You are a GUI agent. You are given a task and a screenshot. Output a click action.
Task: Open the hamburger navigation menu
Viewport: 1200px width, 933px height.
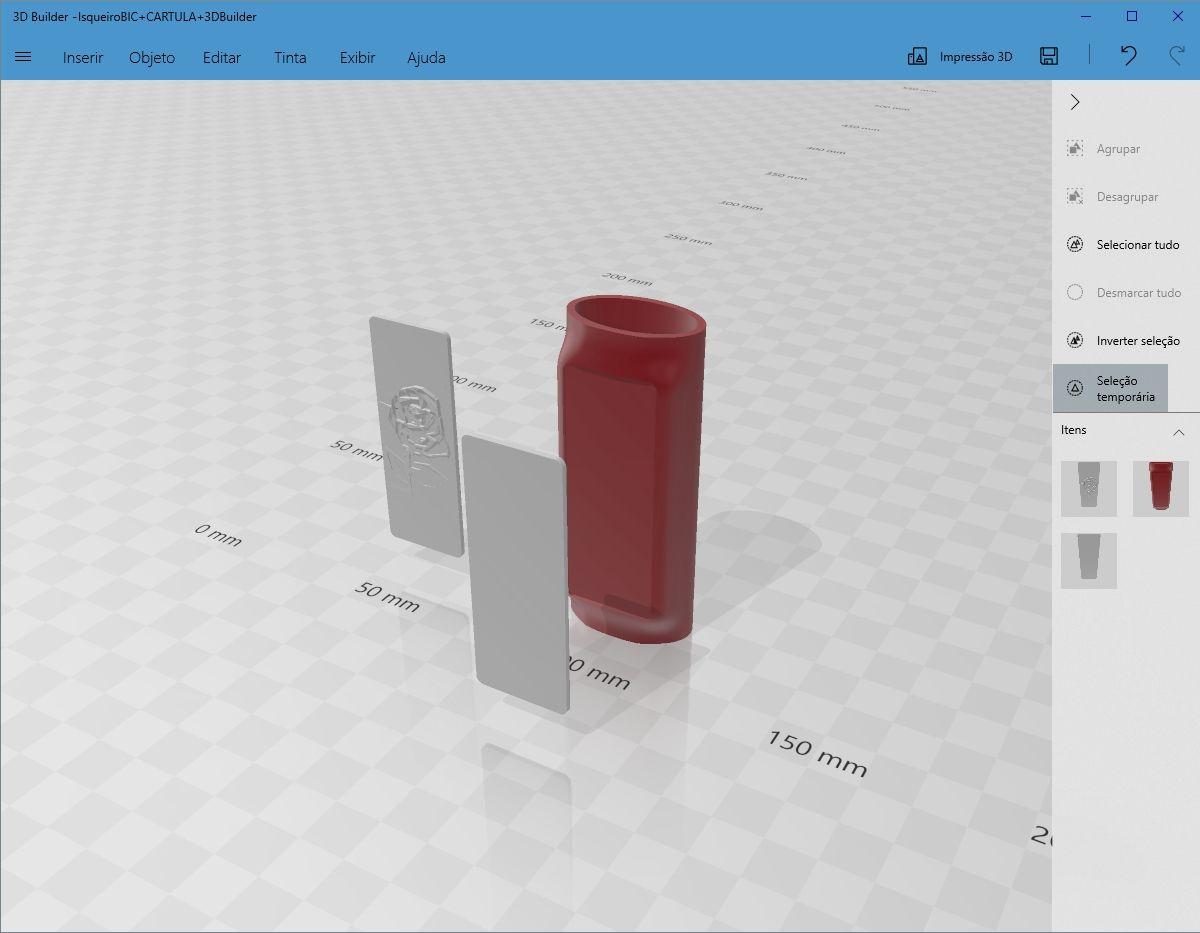(23, 57)
